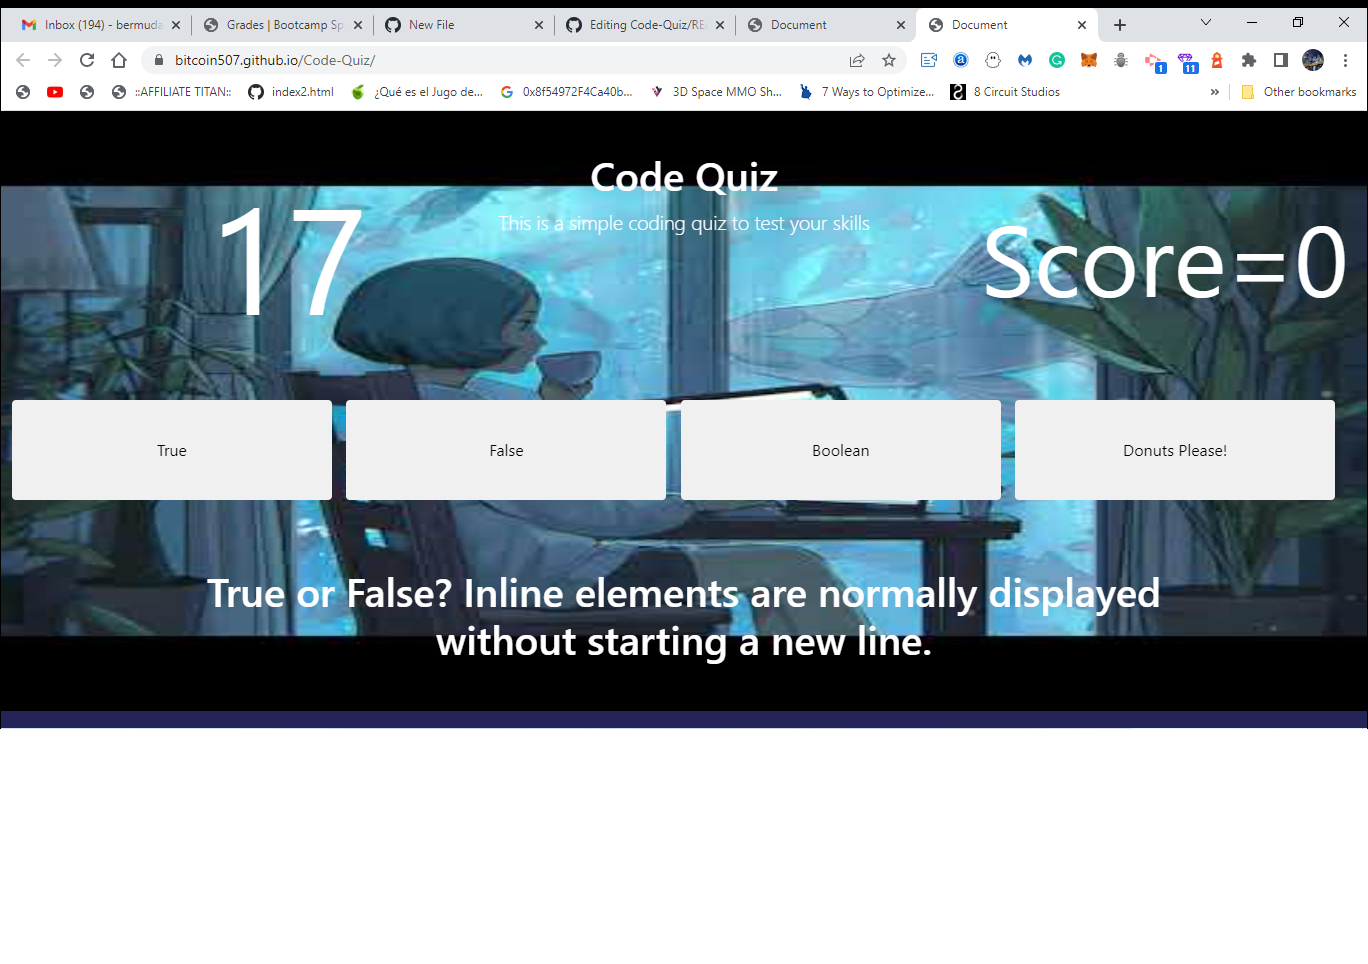Click the reading list extension icon
This screenshot has width=1368, height=964.
click(x=929, y=60)
